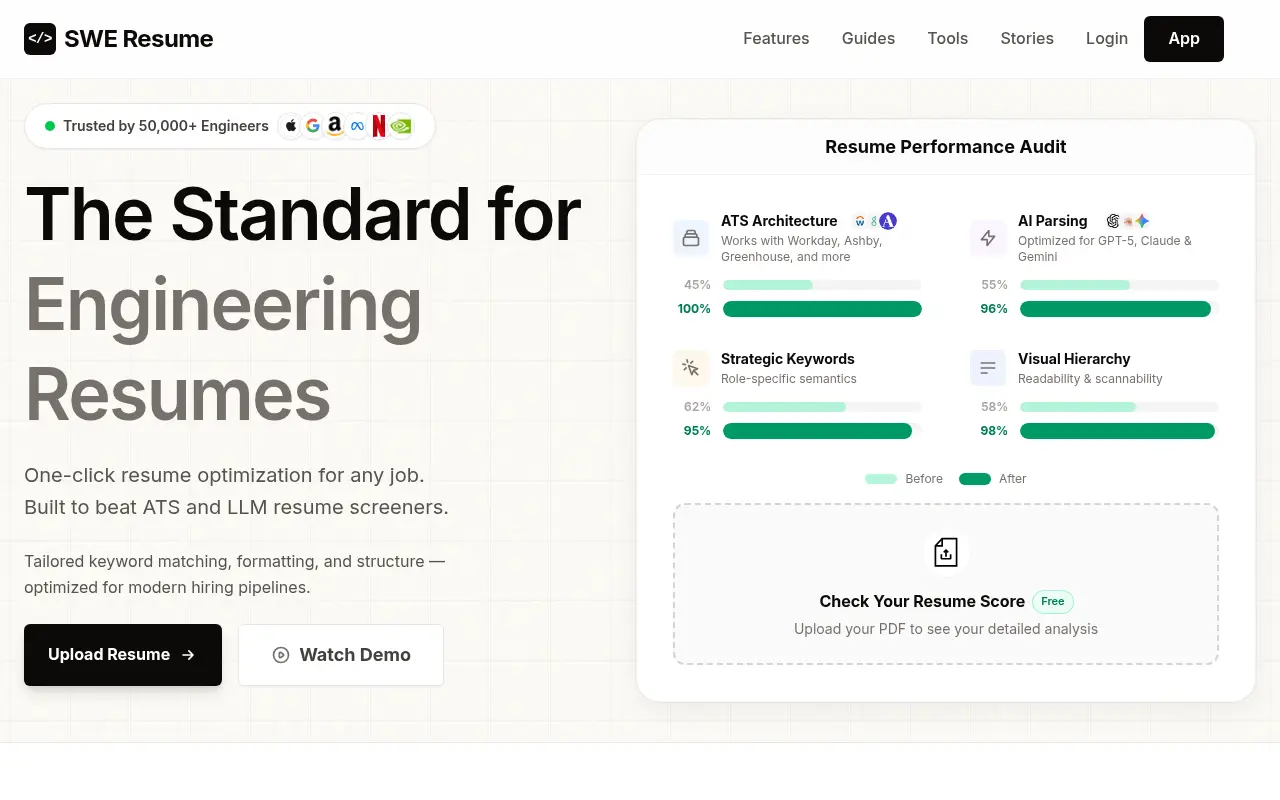
Task: Click the Apple logo in trusted badge
Action: [291, 126]
